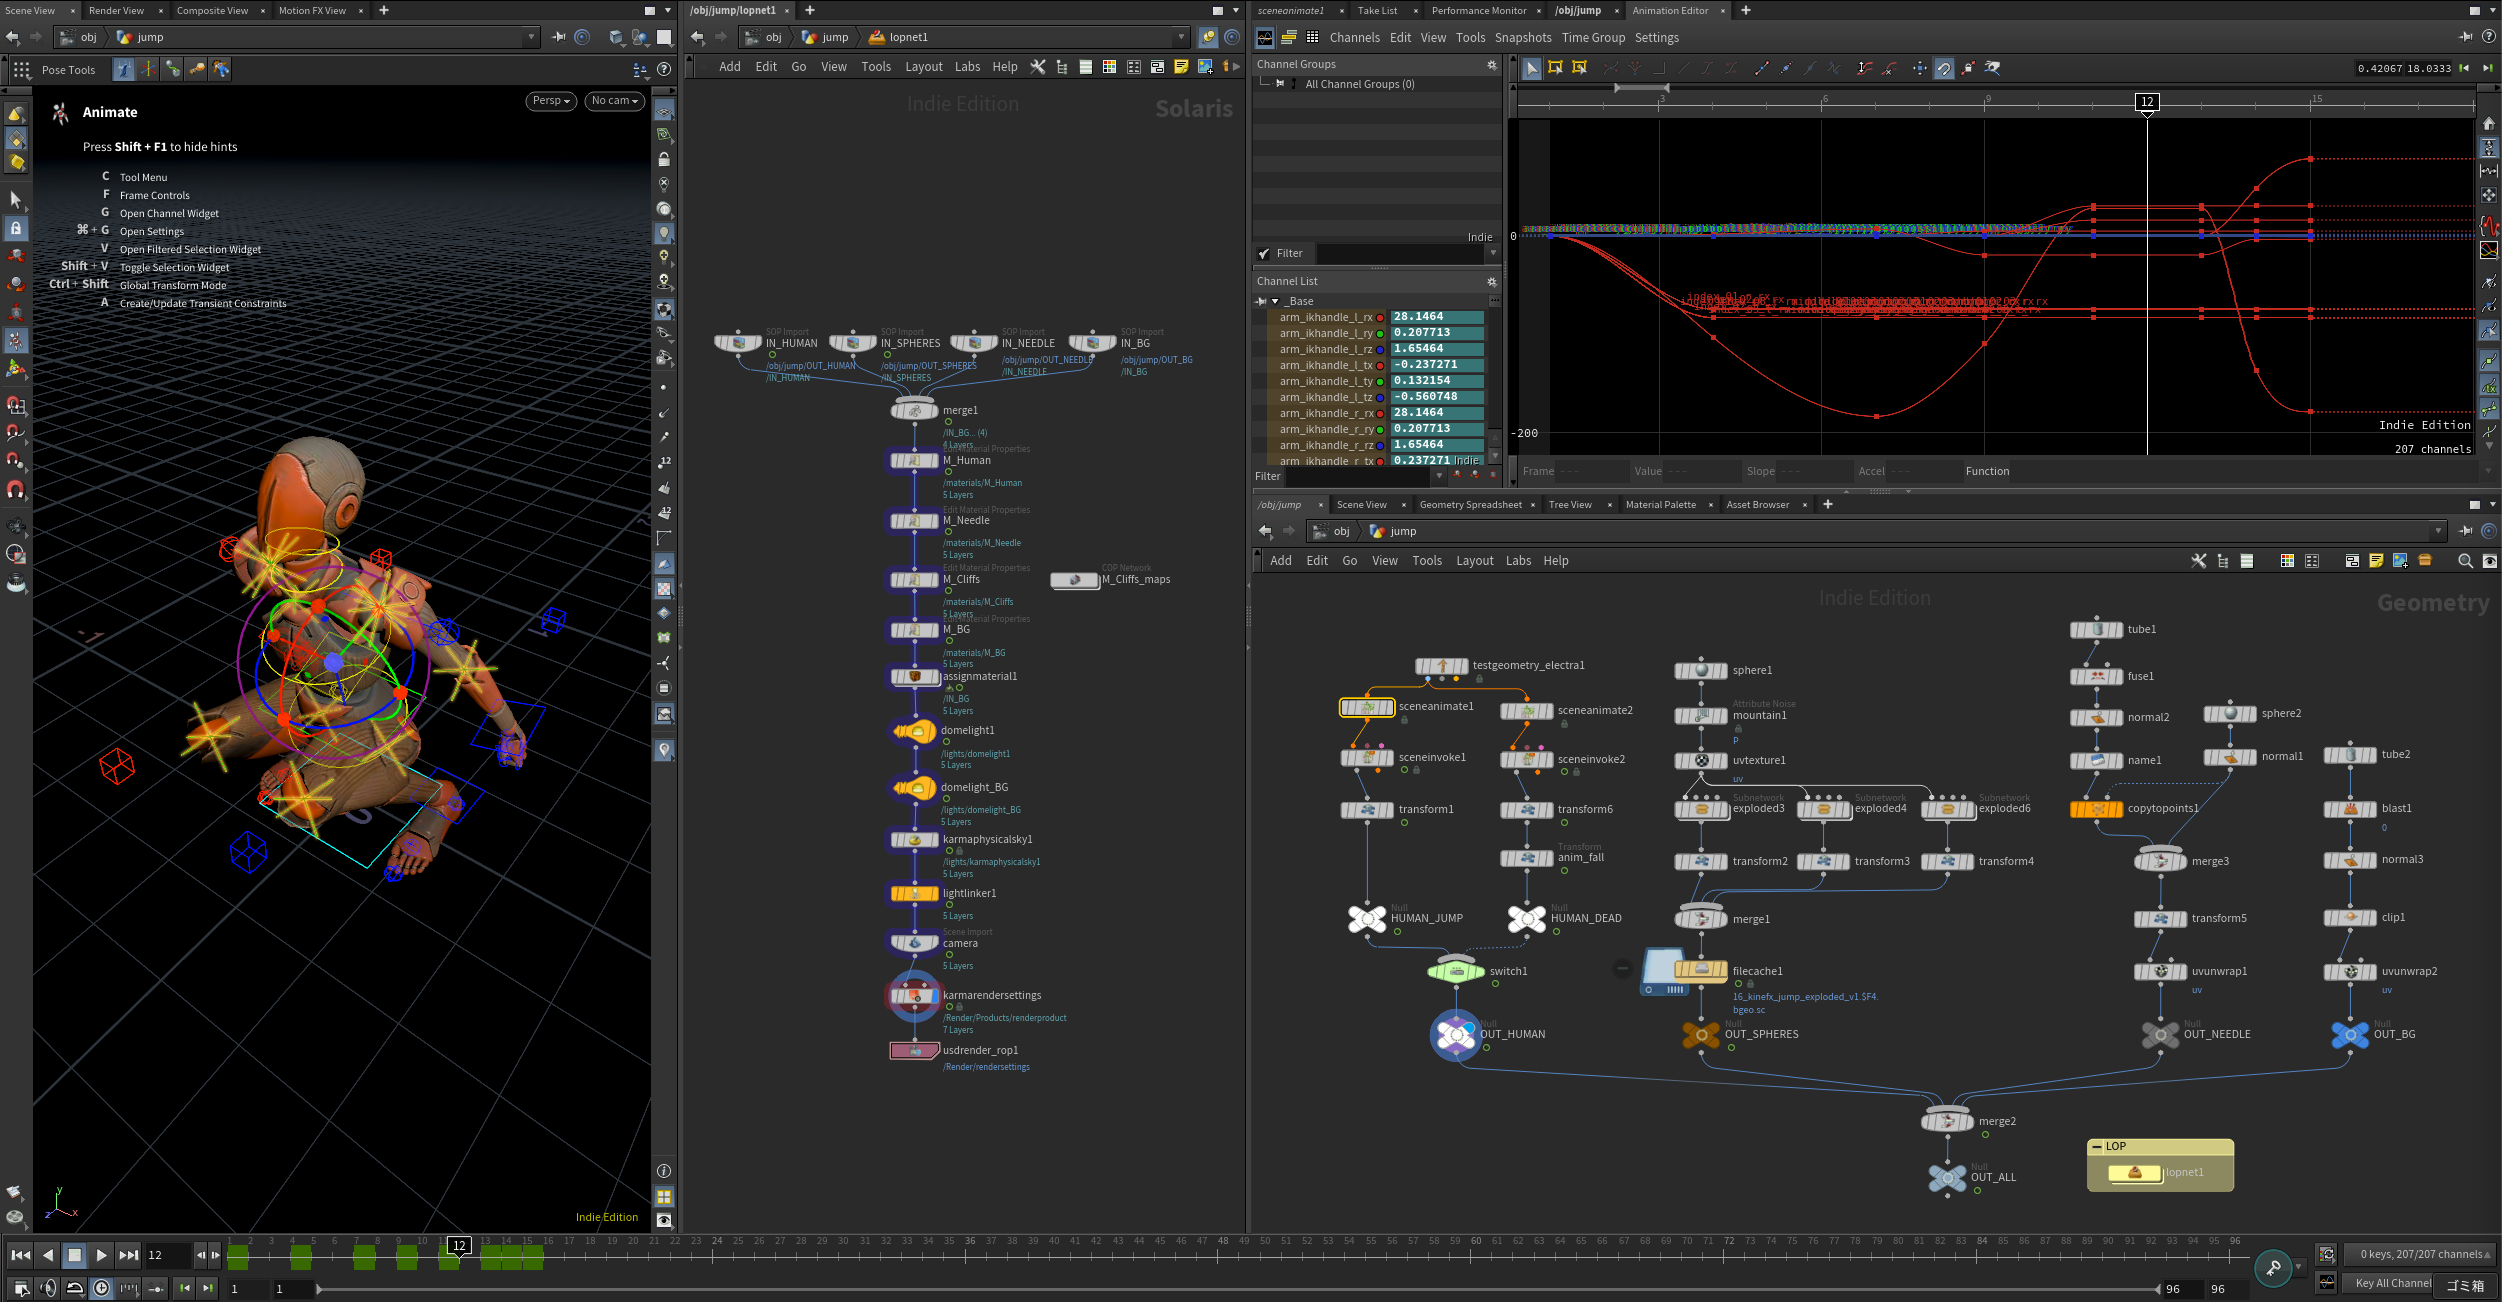Switch to the Take List tab
This screenshot has height=1302, width=2502.
pyautogui.click(x=1377, y=11)
